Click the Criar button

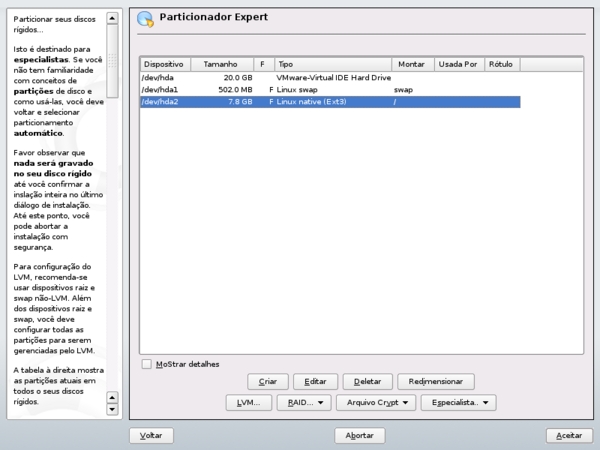point(268,382)
